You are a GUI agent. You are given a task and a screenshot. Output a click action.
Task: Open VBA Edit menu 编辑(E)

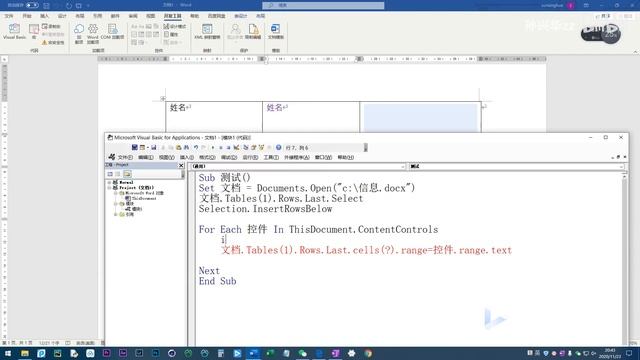[146, 157]
